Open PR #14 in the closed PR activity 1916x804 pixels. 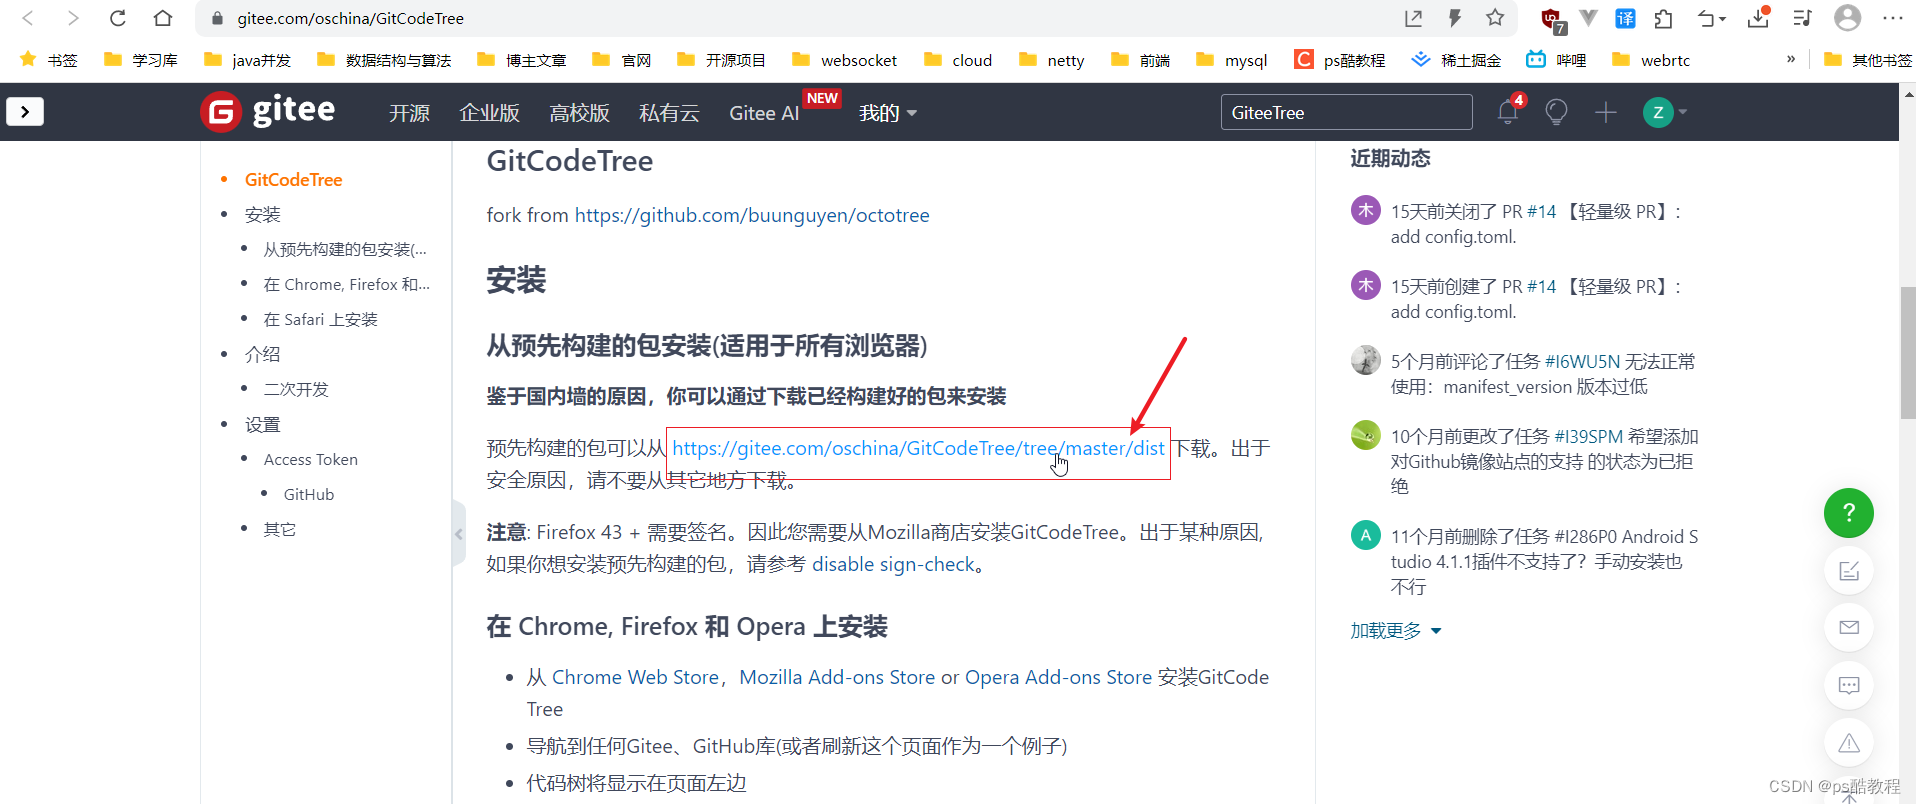click(x=1541, y=212)
